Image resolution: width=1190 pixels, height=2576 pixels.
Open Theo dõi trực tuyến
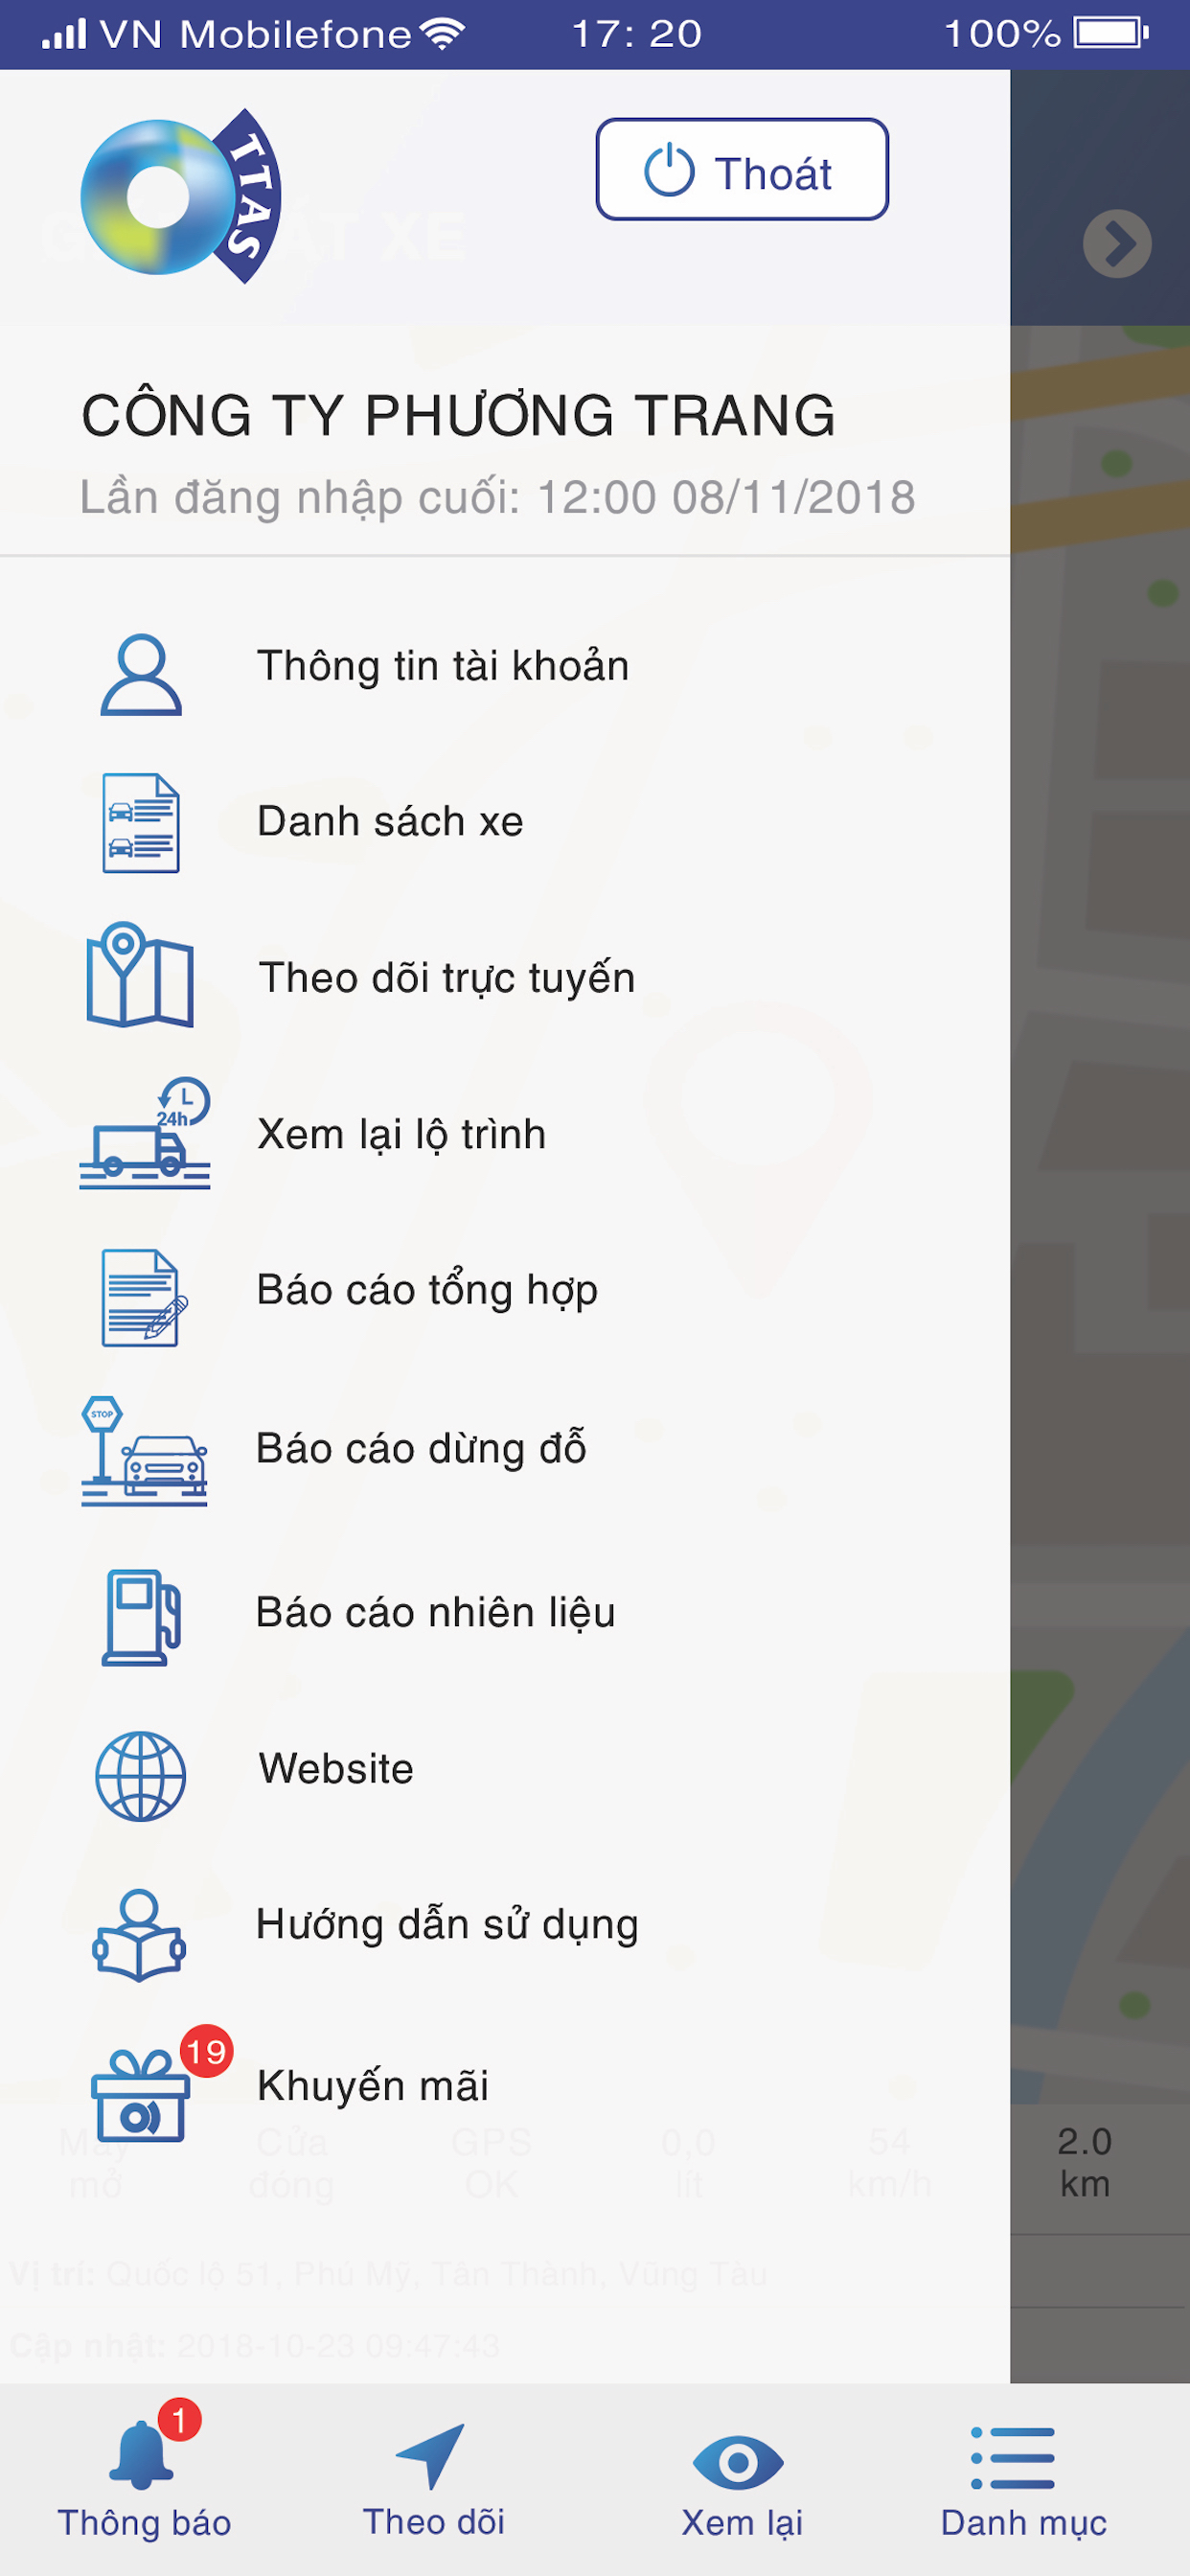click(x=447, y=978)
